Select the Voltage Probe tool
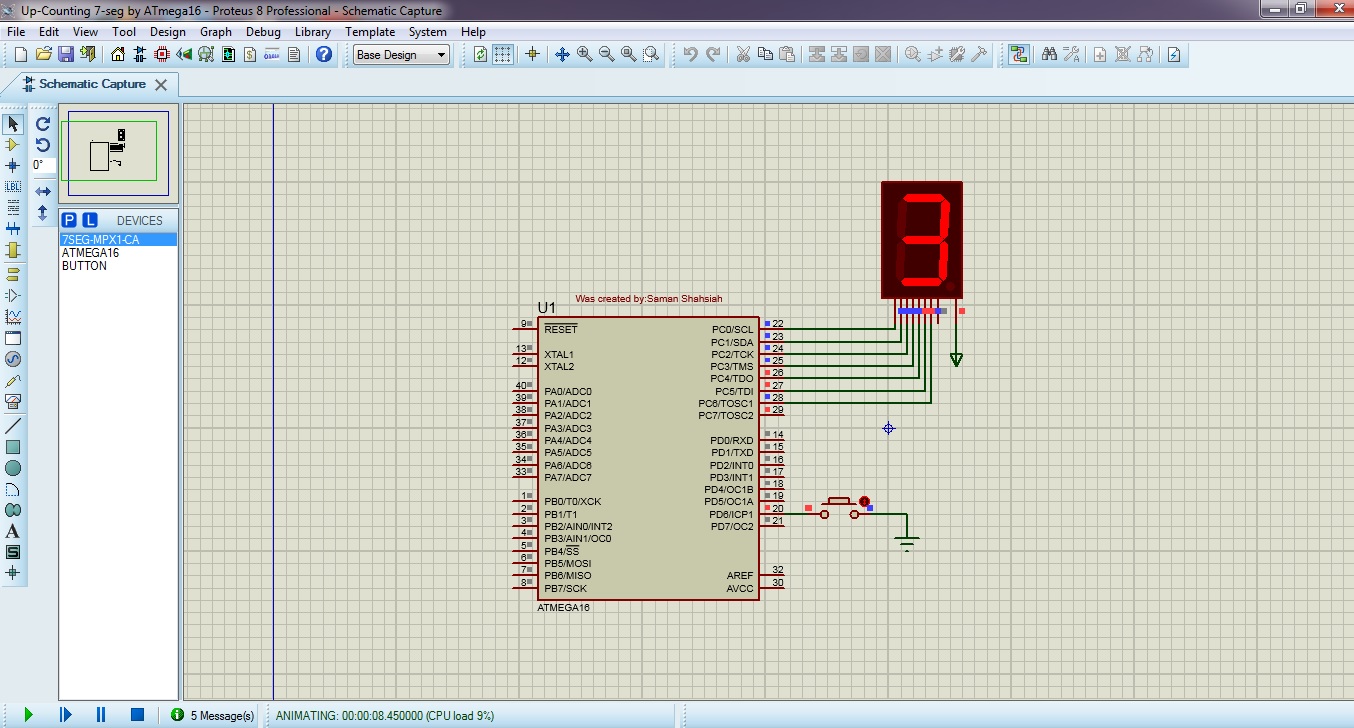 [x=13, y=383]
